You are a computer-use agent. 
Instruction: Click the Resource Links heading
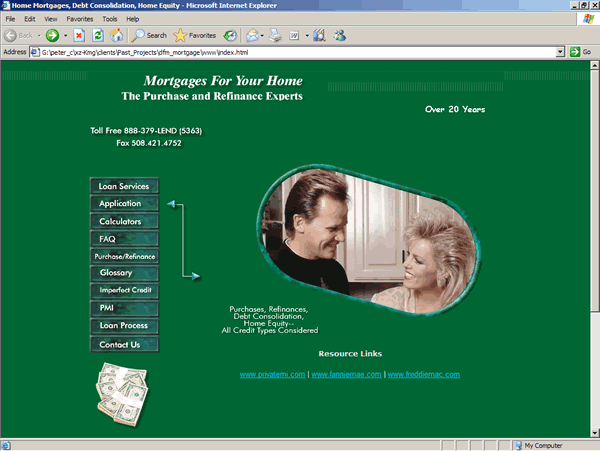click(350, 353)
